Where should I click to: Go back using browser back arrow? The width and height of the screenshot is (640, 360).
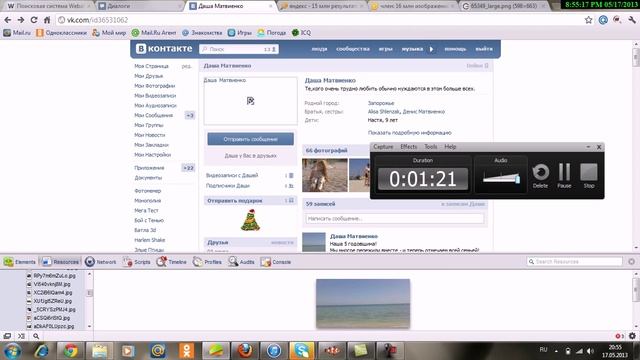coord(7,20)
